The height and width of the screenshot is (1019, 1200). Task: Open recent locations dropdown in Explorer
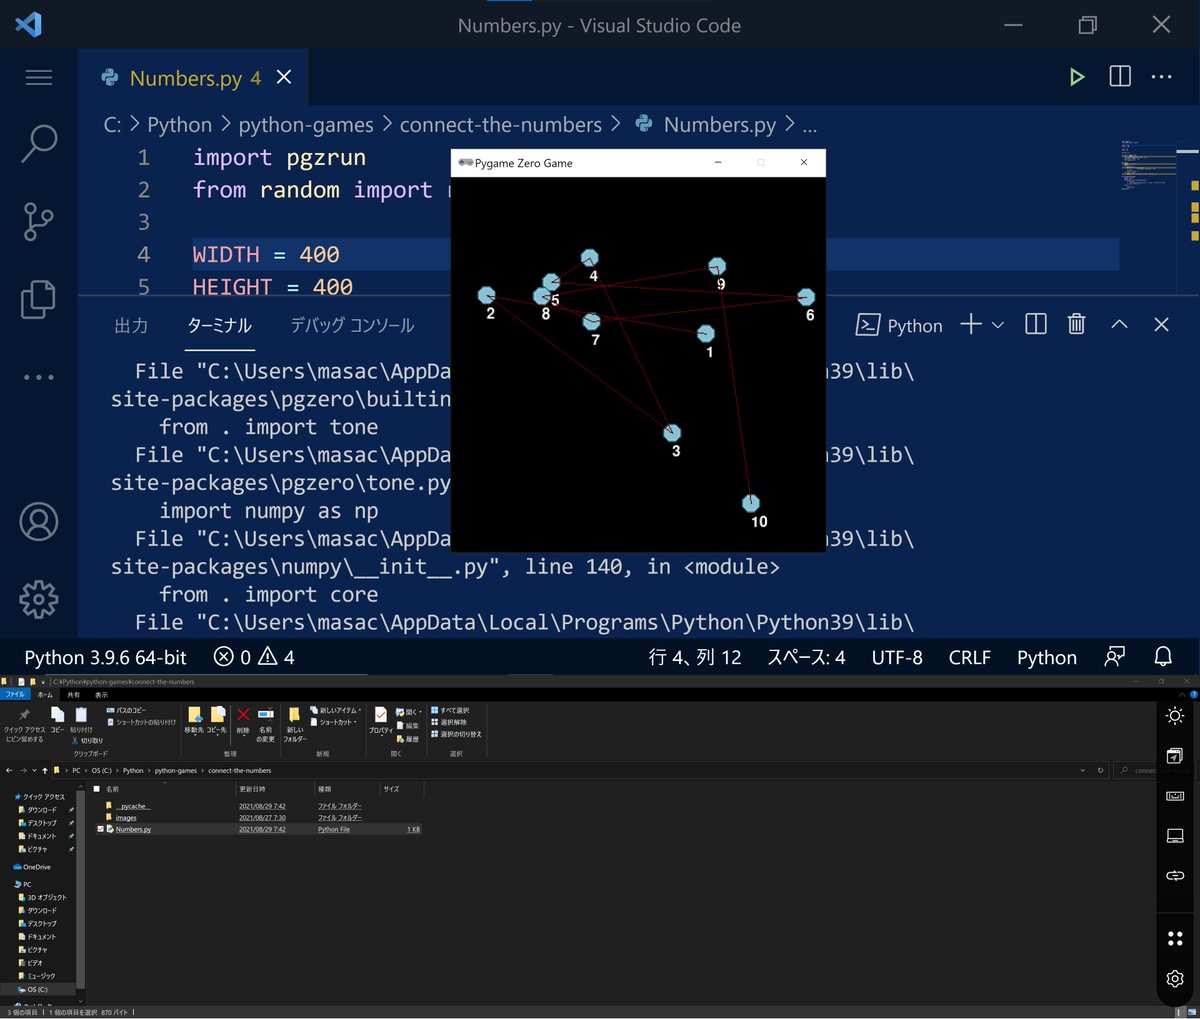pos(34,770)
